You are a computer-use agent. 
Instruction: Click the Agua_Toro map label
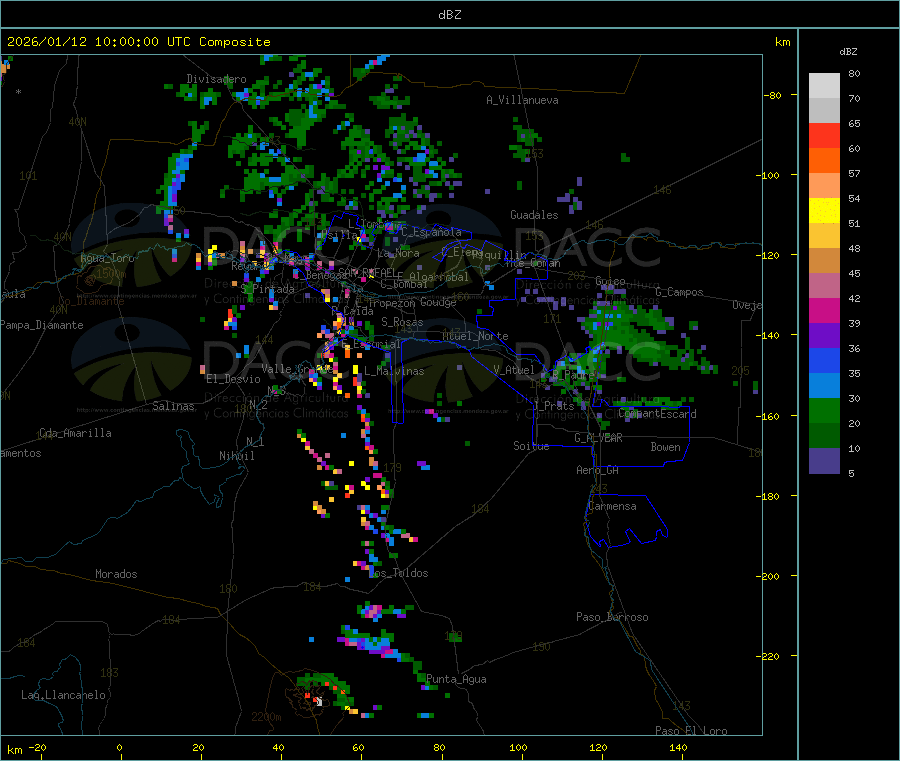[107, 258]
